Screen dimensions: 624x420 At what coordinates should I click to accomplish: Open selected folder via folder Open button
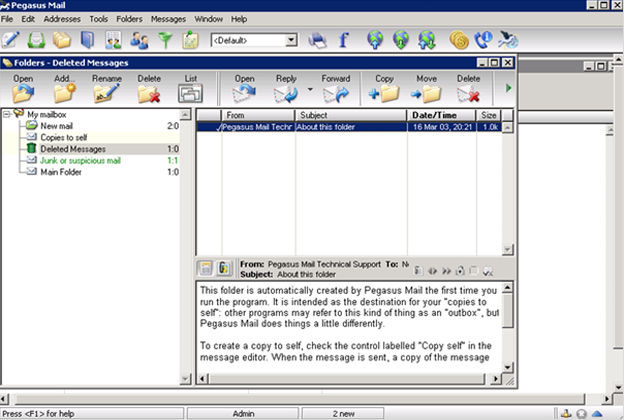(x=23, y=89)
